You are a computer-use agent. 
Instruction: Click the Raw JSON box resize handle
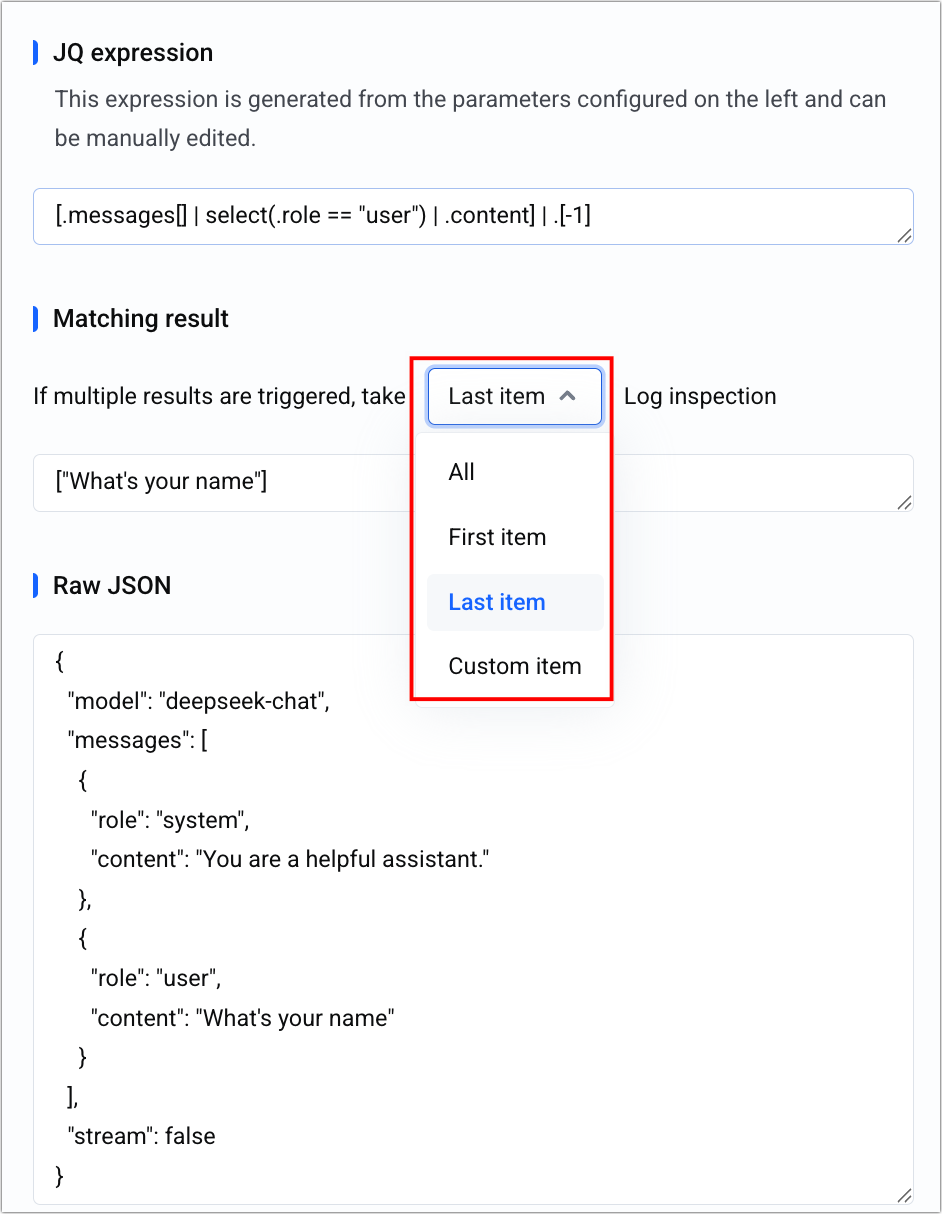tap(904, 1195)
